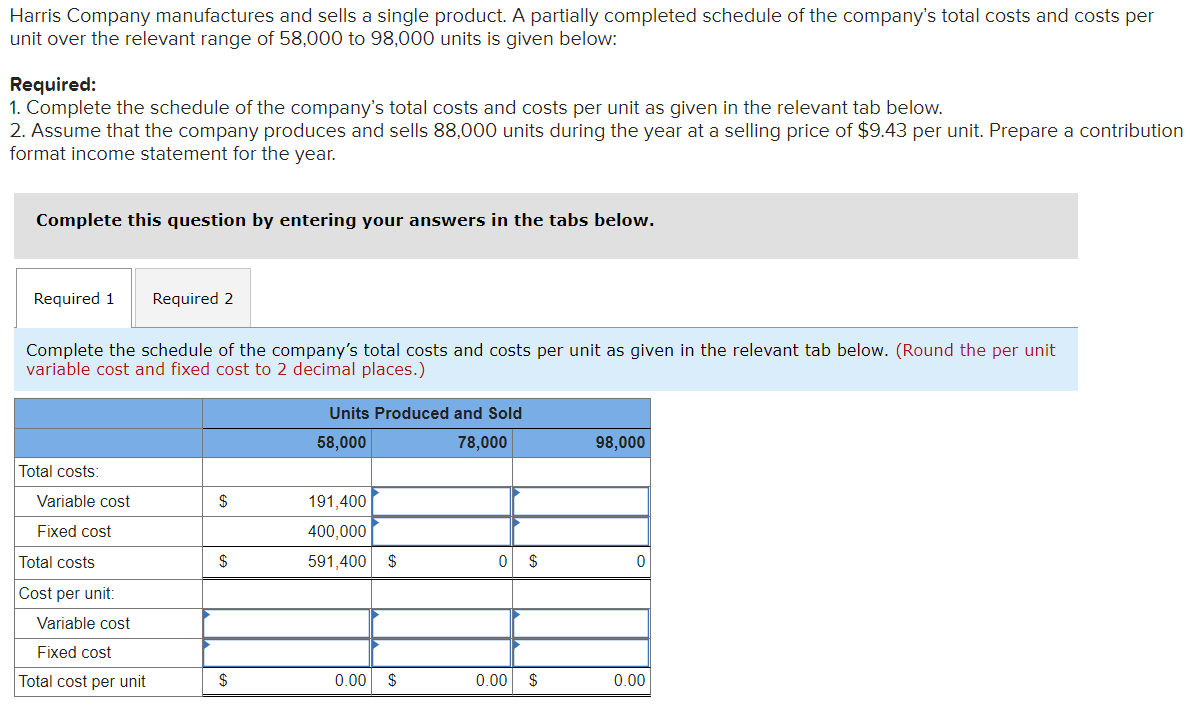Click the variable cost input under 78,000 units

tap(440, 501)
